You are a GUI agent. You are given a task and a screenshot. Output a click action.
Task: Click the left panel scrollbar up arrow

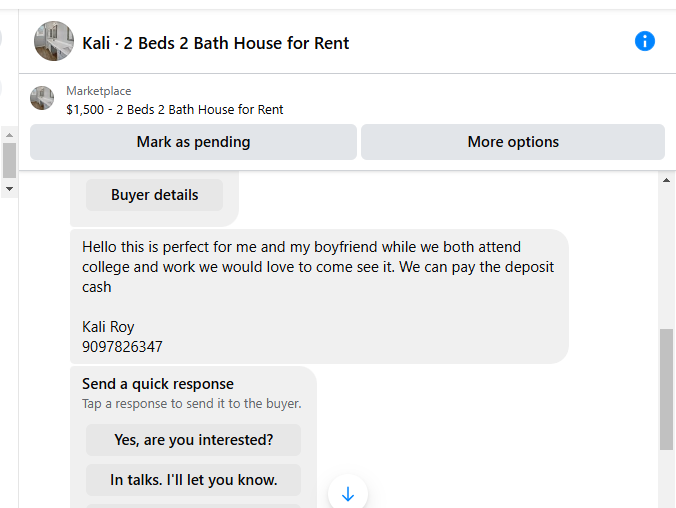pos(9,135)
